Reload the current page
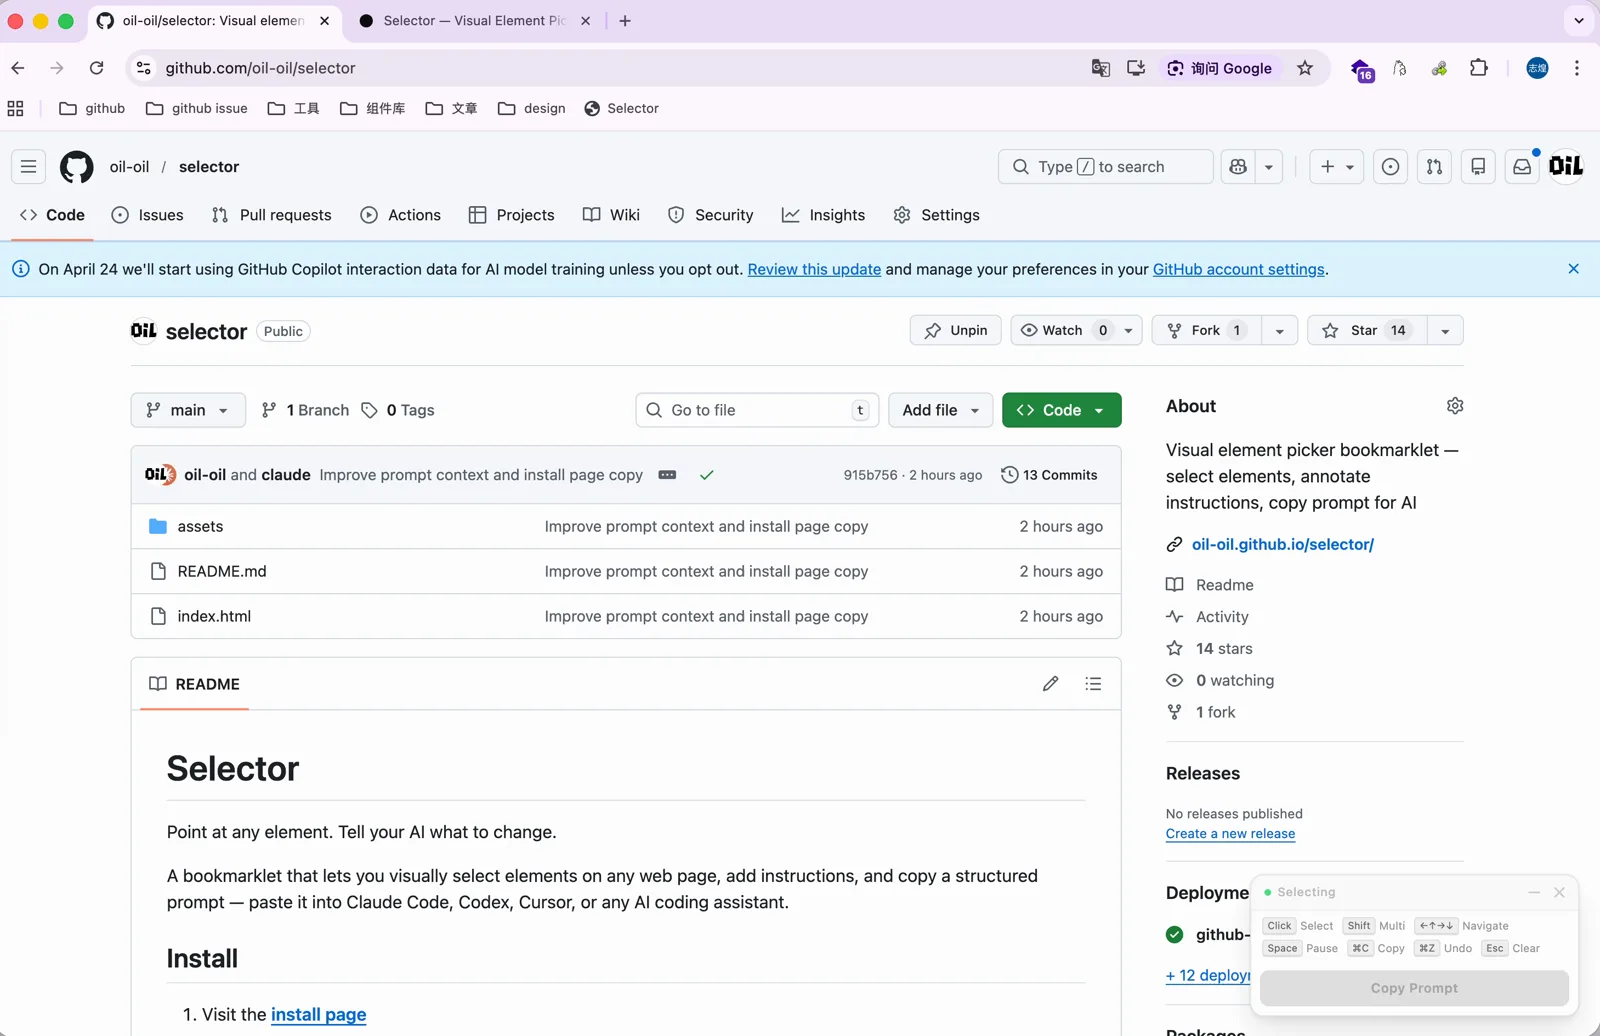The height and width of the screenshot is (1036, 1600). coord(96,68)
